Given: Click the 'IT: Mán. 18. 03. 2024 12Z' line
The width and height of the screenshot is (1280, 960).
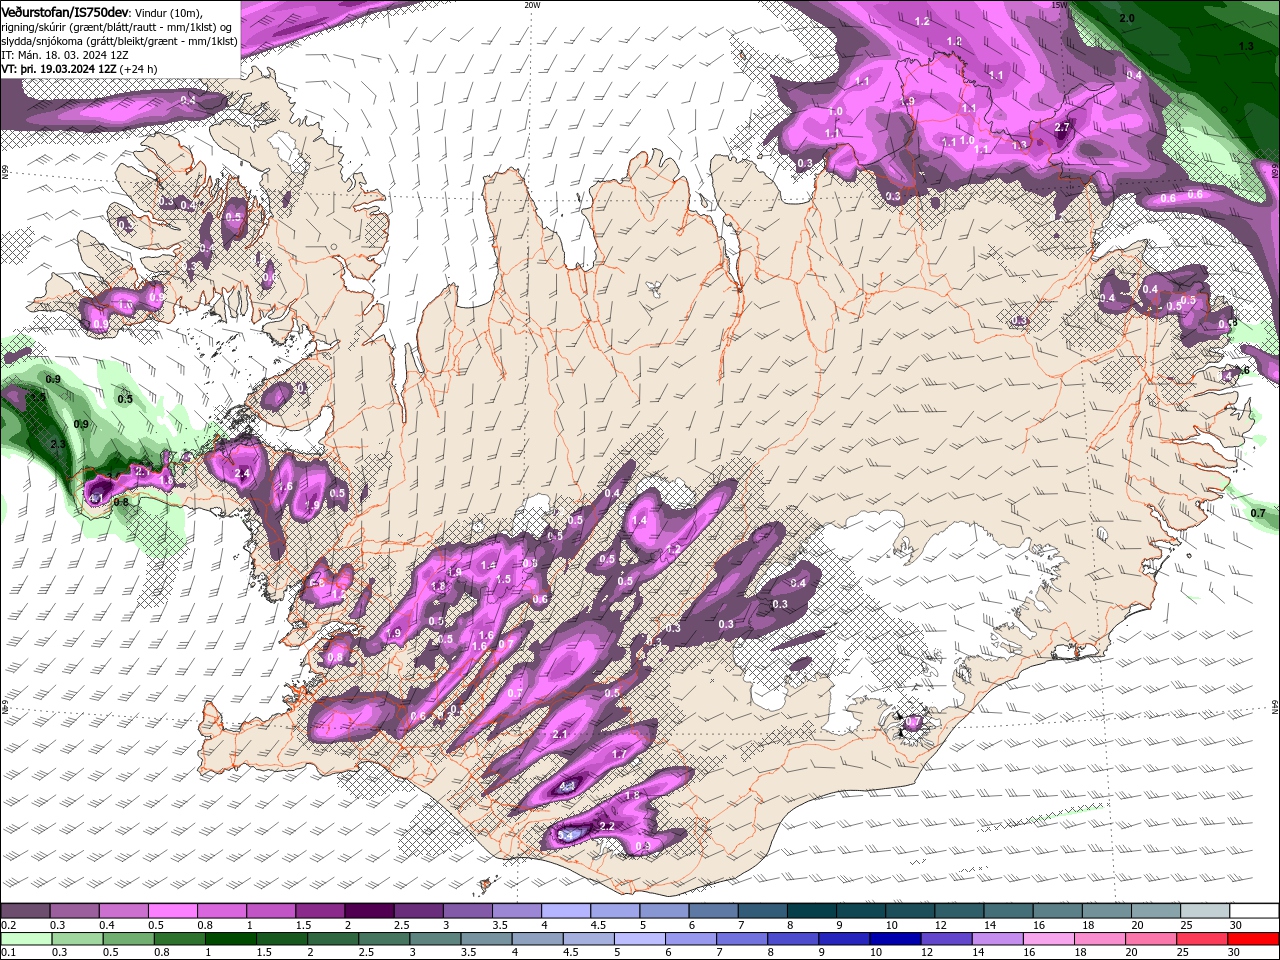Looking at the screenshot, I should (x=64, y=55).
